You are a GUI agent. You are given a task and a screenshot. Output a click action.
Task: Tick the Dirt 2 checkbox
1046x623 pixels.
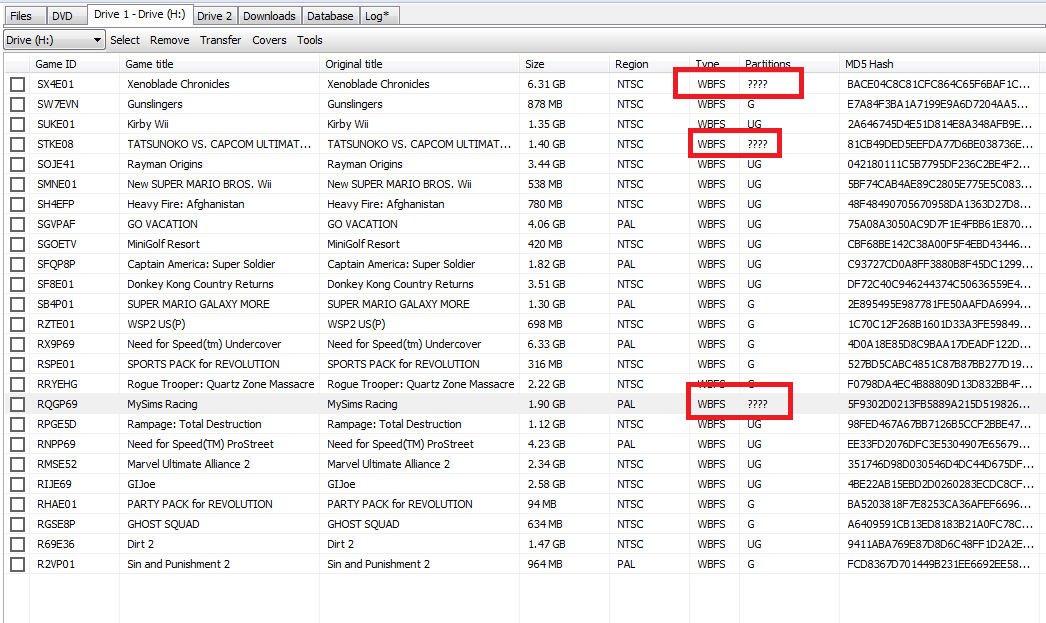pyautogui.click(x=17, y=544)
